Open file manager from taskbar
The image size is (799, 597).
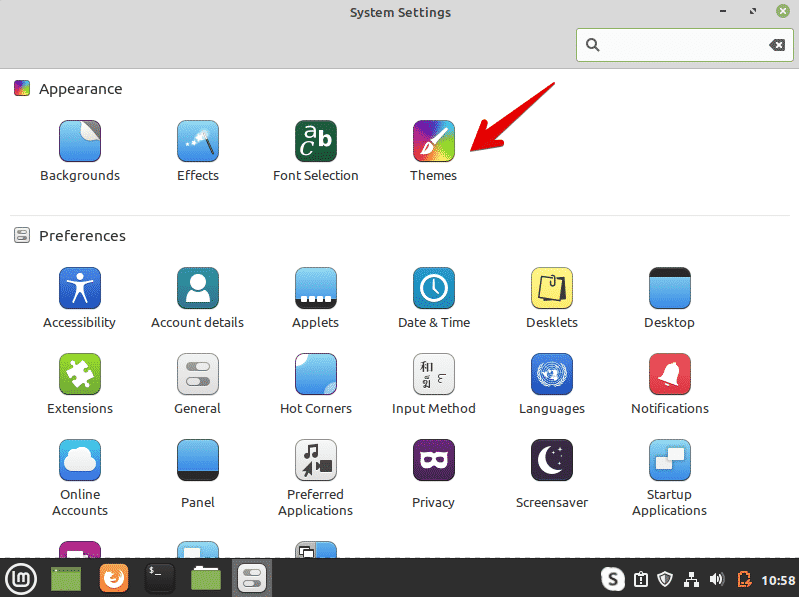pyautogui.click(x=206, y=579)
